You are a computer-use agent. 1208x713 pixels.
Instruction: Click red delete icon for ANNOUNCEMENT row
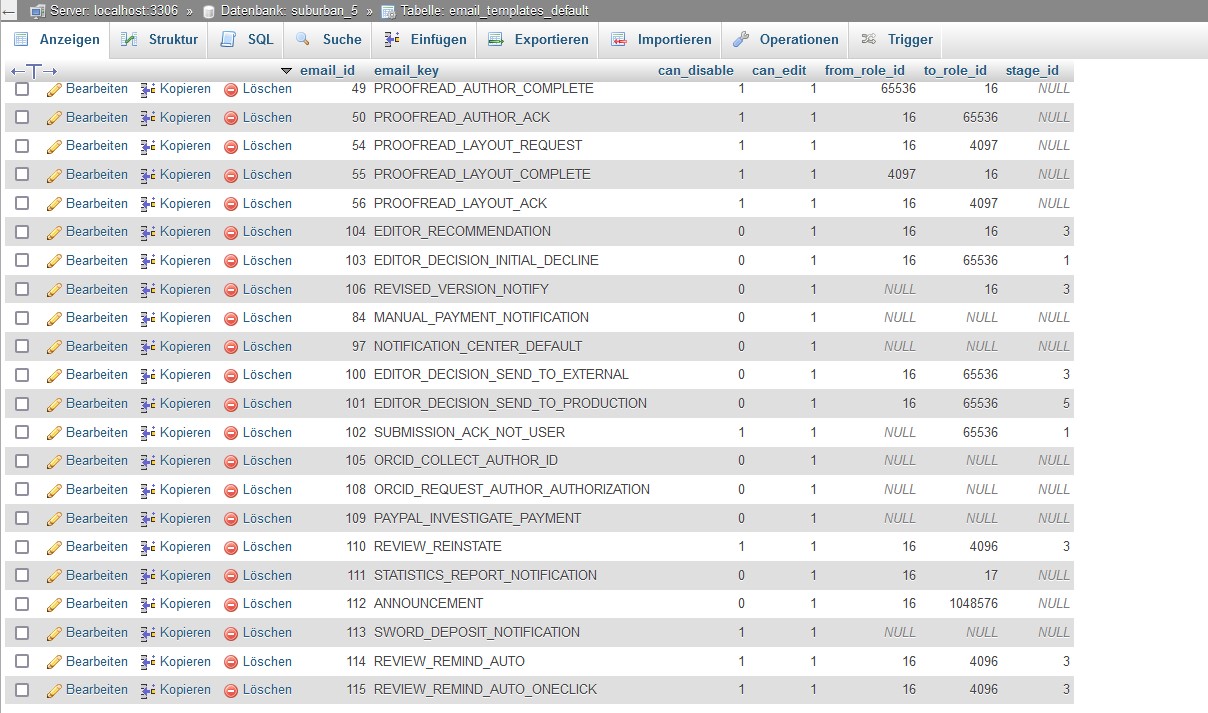pos(231,604)
